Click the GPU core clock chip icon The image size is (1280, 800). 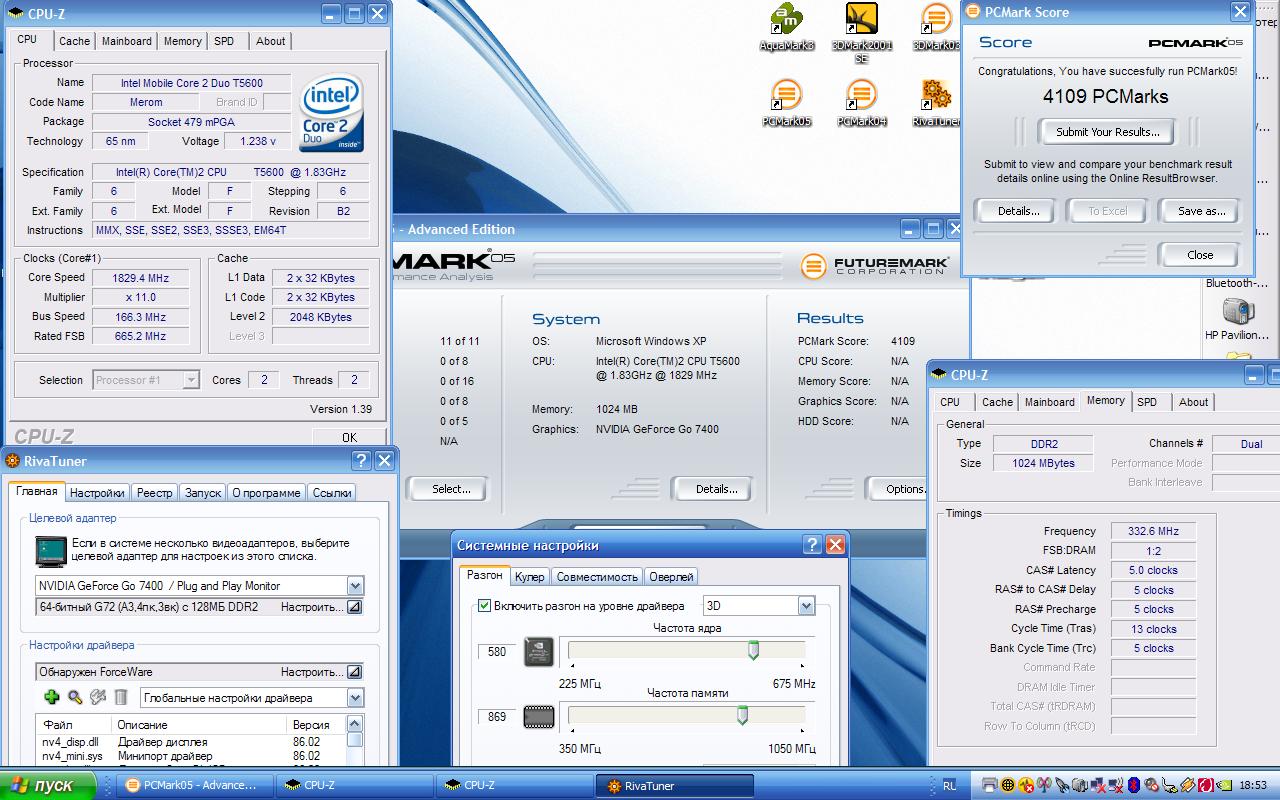pyautogui.click(x=538, y=651)
